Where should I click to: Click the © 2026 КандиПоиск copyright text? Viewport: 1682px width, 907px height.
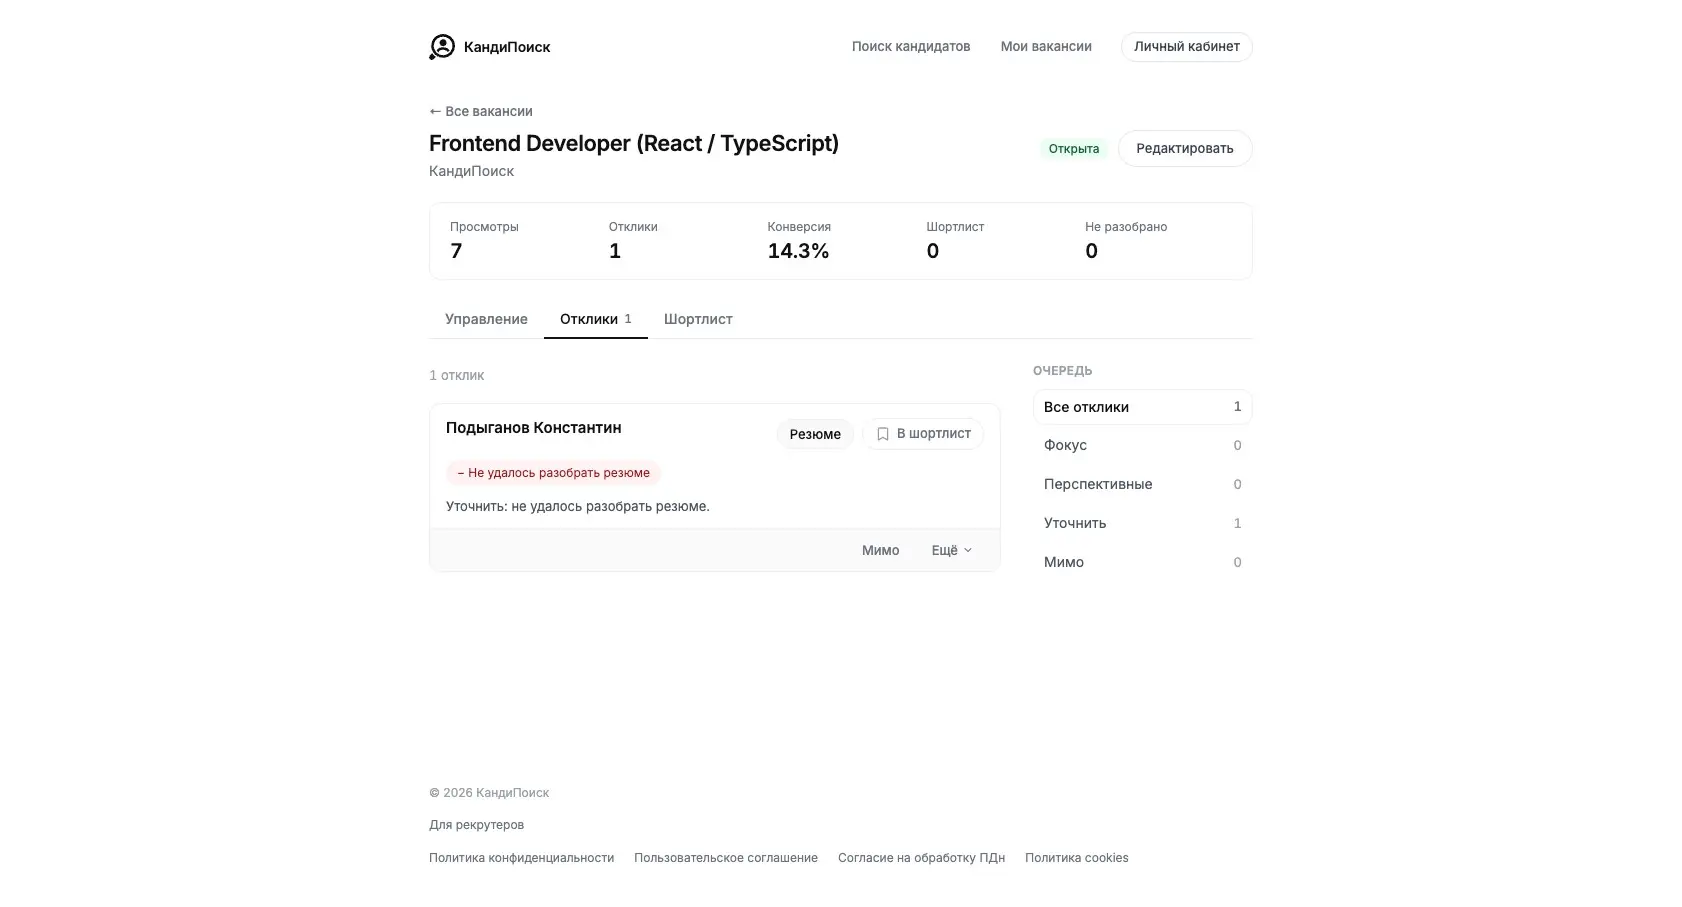pos(489,793)
